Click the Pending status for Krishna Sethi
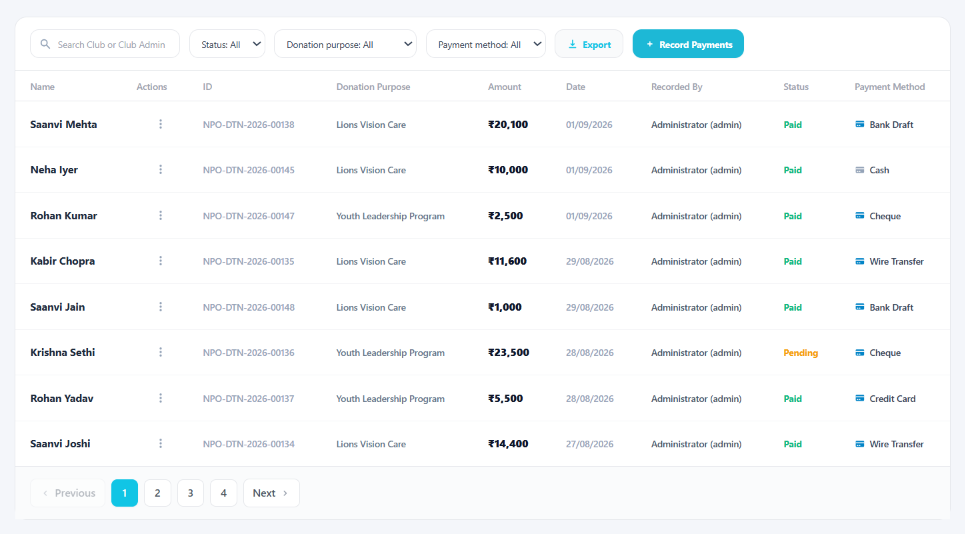The height and width of the screenshot is (534, 965). (x=800, y=353)
